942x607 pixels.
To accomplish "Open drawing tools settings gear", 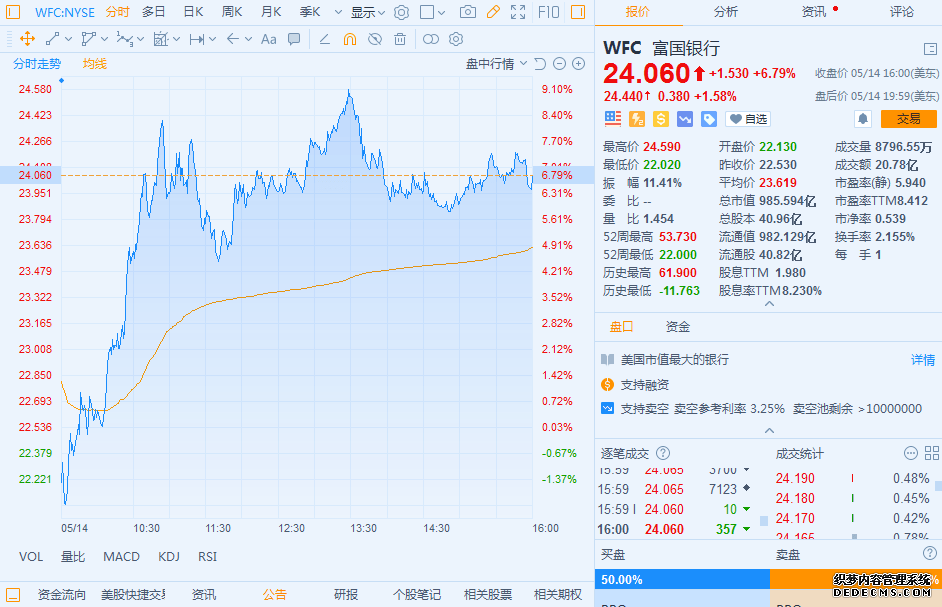I will (x=456, y=40).
